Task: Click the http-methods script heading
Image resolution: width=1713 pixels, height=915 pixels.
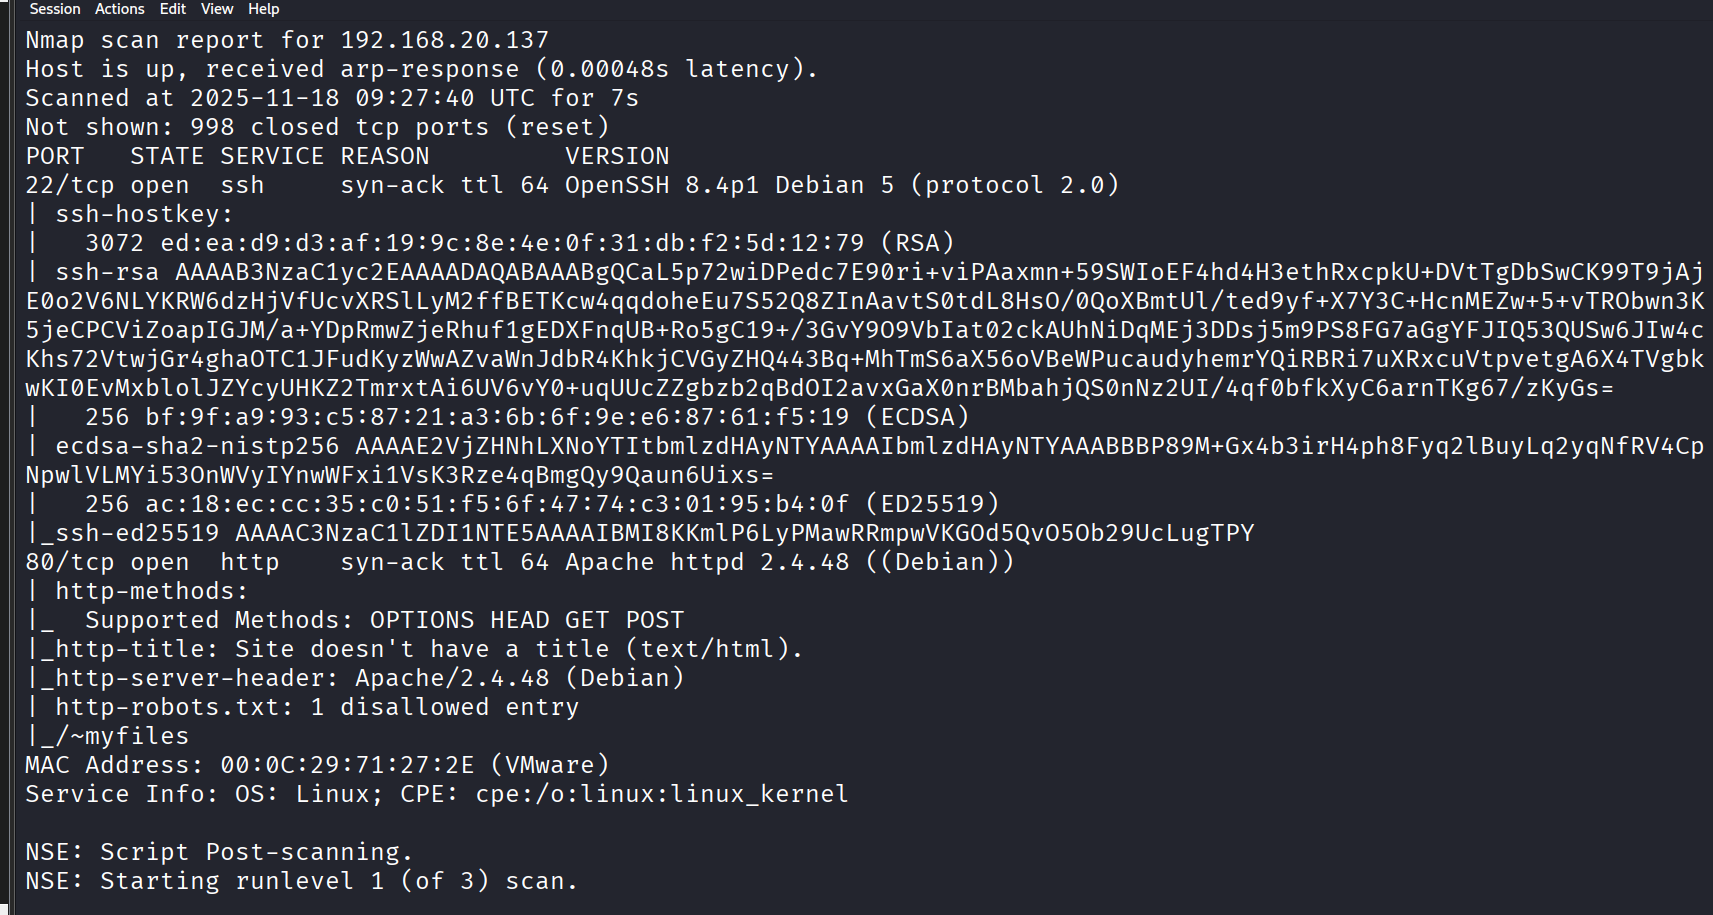Action: point(150,591)
